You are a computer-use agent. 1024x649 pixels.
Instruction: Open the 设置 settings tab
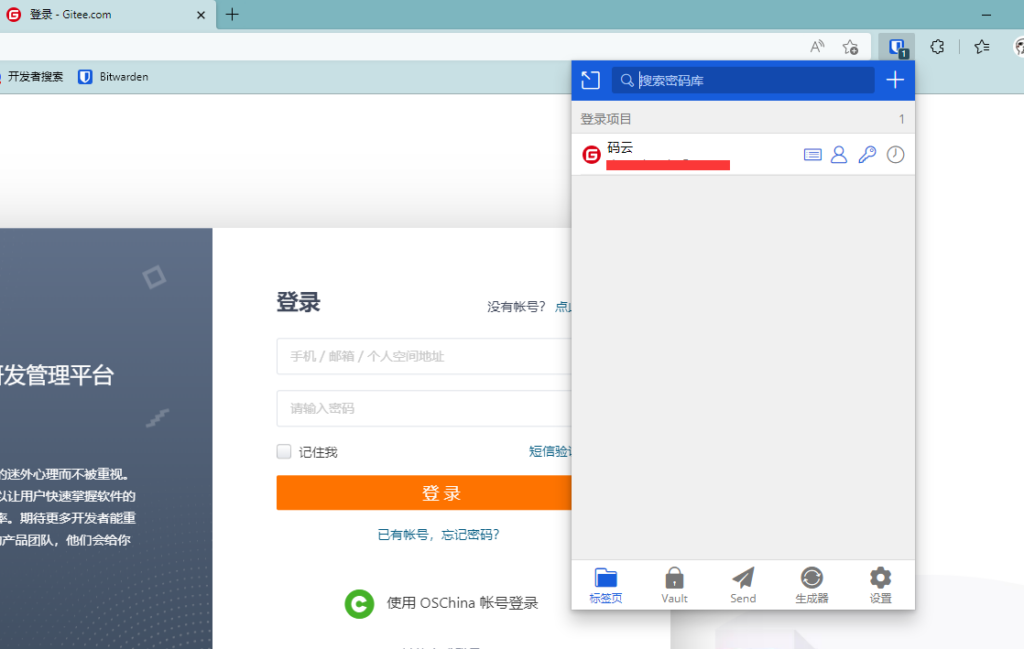tap(880, 585)
